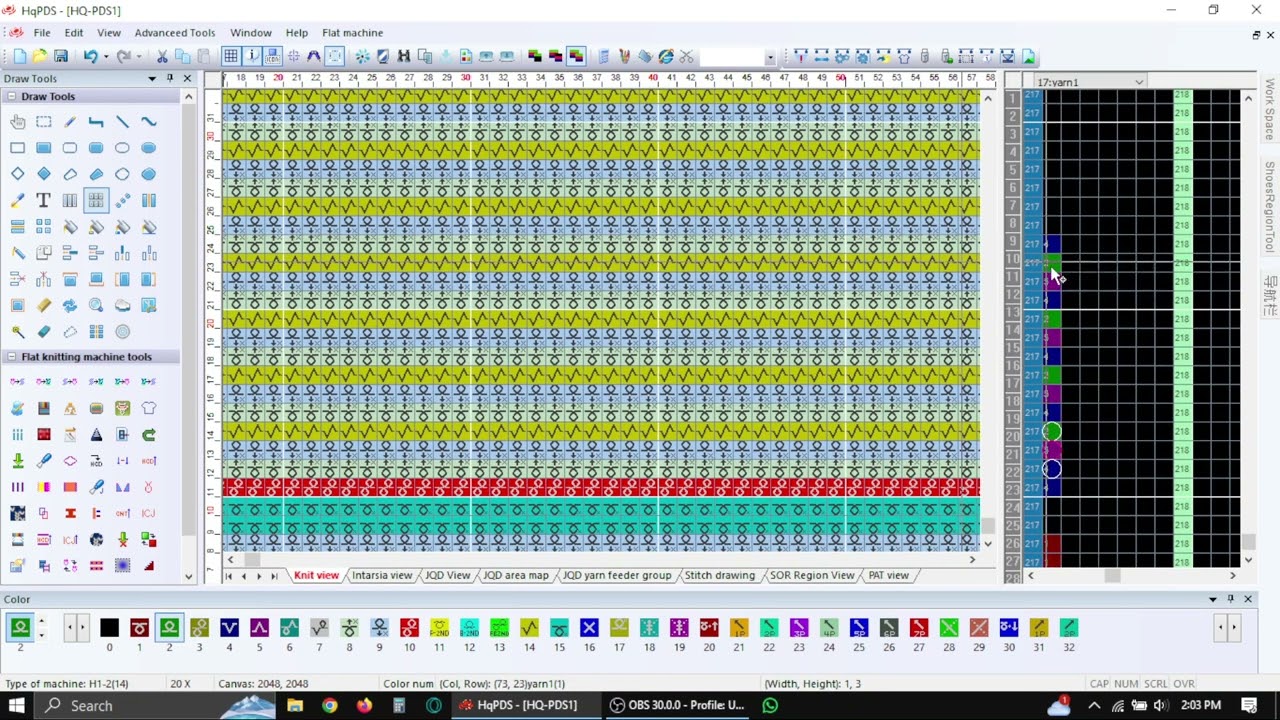1280x720 pixels.
Task: Open the 17:yarn1 dropdown
Action: coord(1139,82)
